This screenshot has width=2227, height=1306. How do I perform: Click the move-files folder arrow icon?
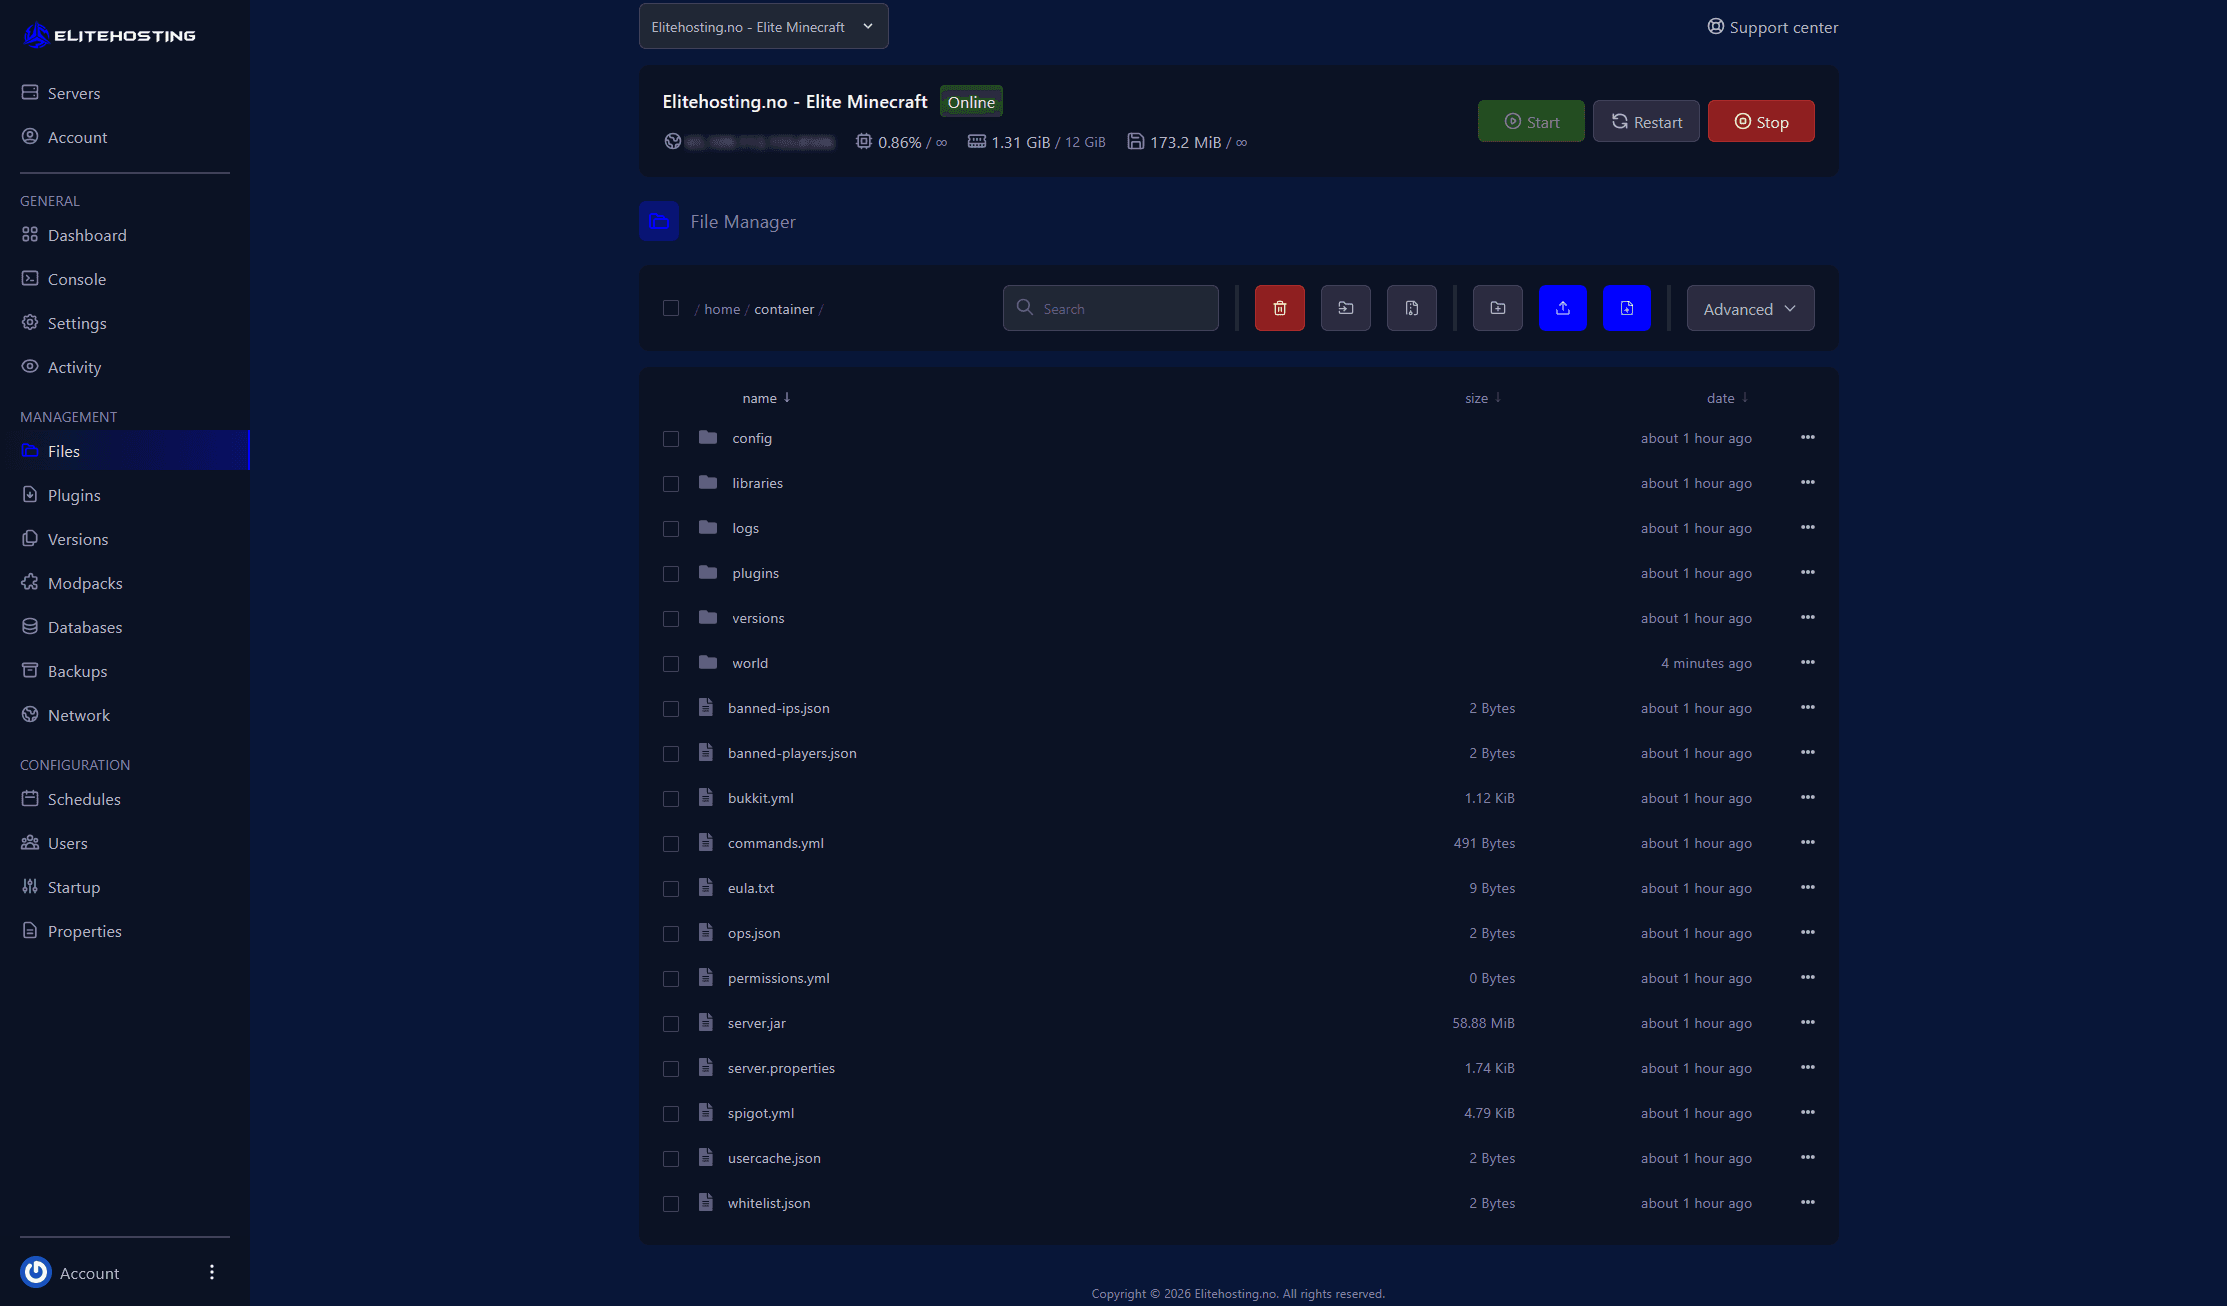click(1345, 308)
